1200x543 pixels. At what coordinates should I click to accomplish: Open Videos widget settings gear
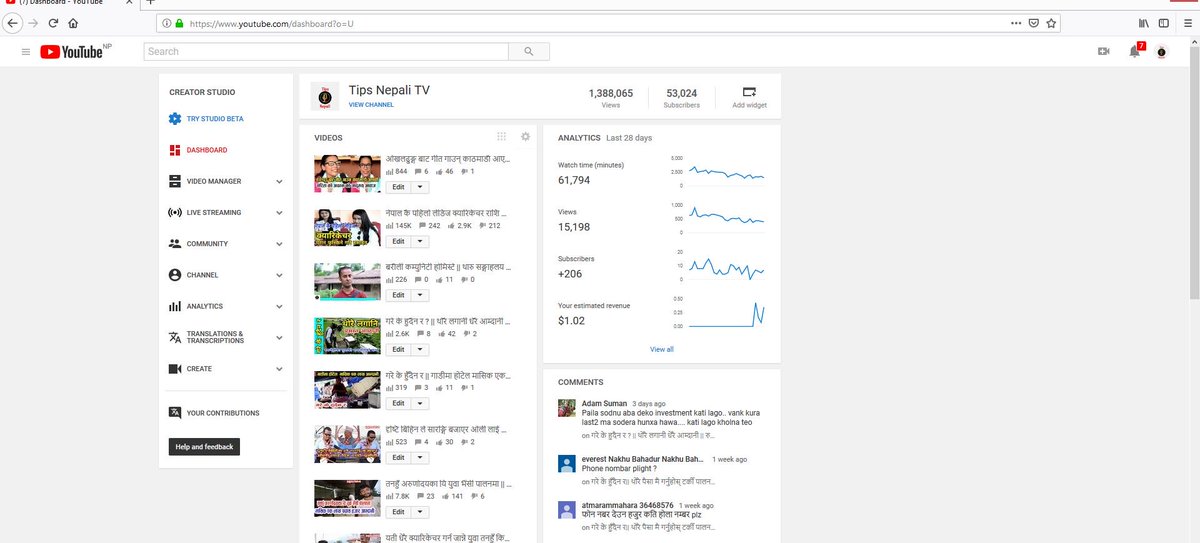pos(525,137)
